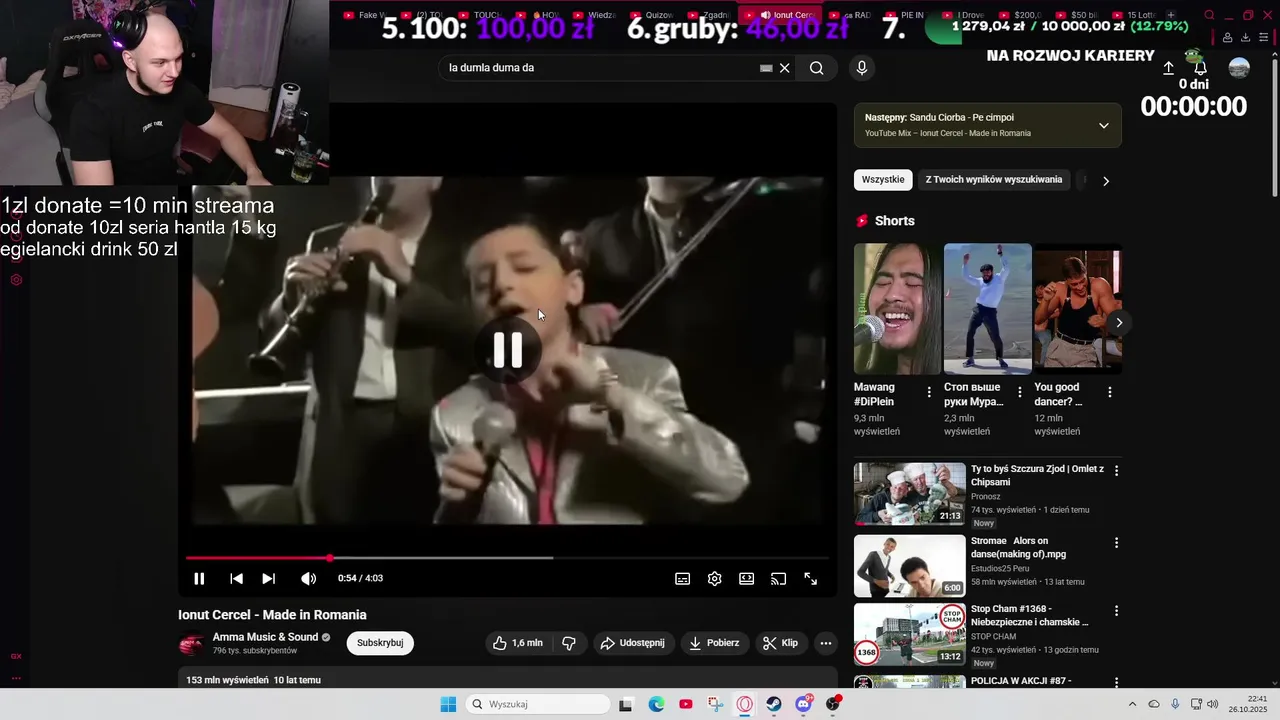Run the search with the magnifier button
This screenshot has width=1280, height=720.
click(817, 68)
